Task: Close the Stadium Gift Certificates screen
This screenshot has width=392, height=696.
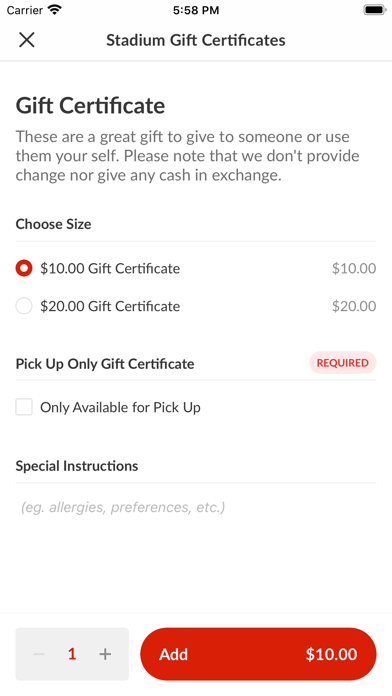Action: (27, 40)
